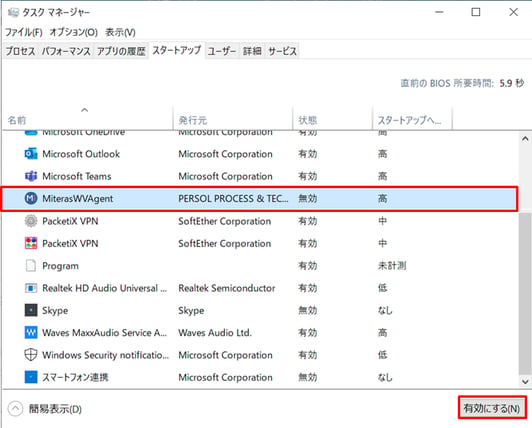The width and height of the screenshot is (532, 428).
Task: Click the Waves MaxxAudio Service icon
Action: (x=31, y=333)
